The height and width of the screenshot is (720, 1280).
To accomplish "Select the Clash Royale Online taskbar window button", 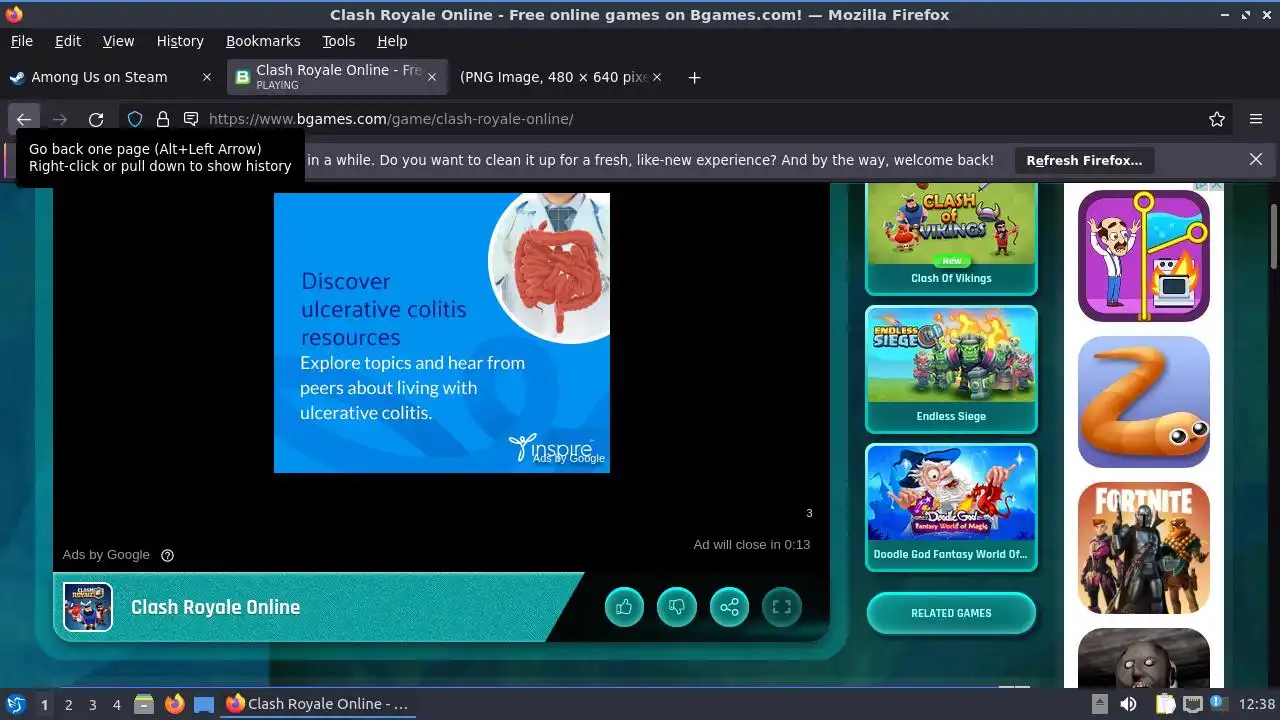I will (318, 704).
